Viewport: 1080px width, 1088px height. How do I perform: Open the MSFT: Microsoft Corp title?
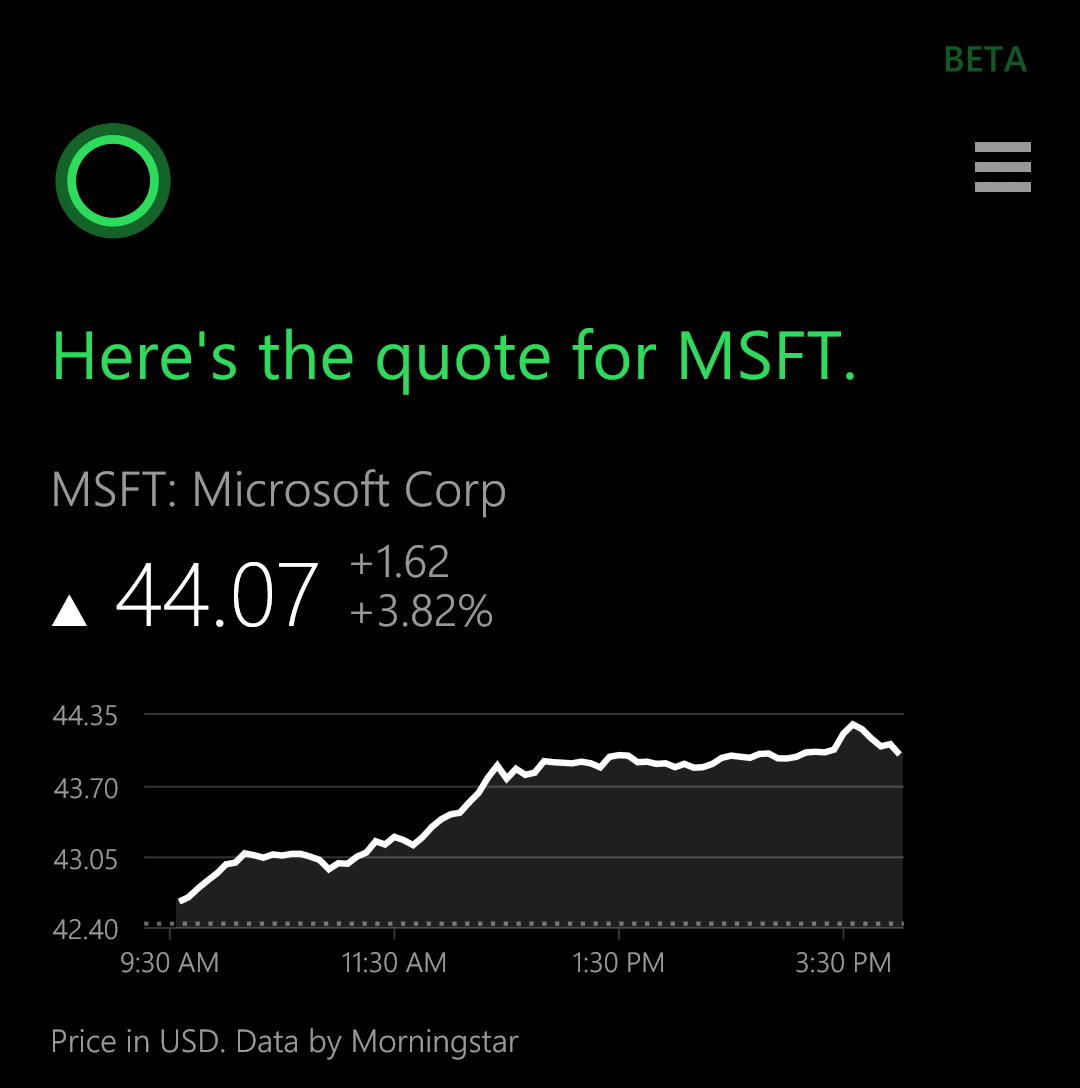279,491
